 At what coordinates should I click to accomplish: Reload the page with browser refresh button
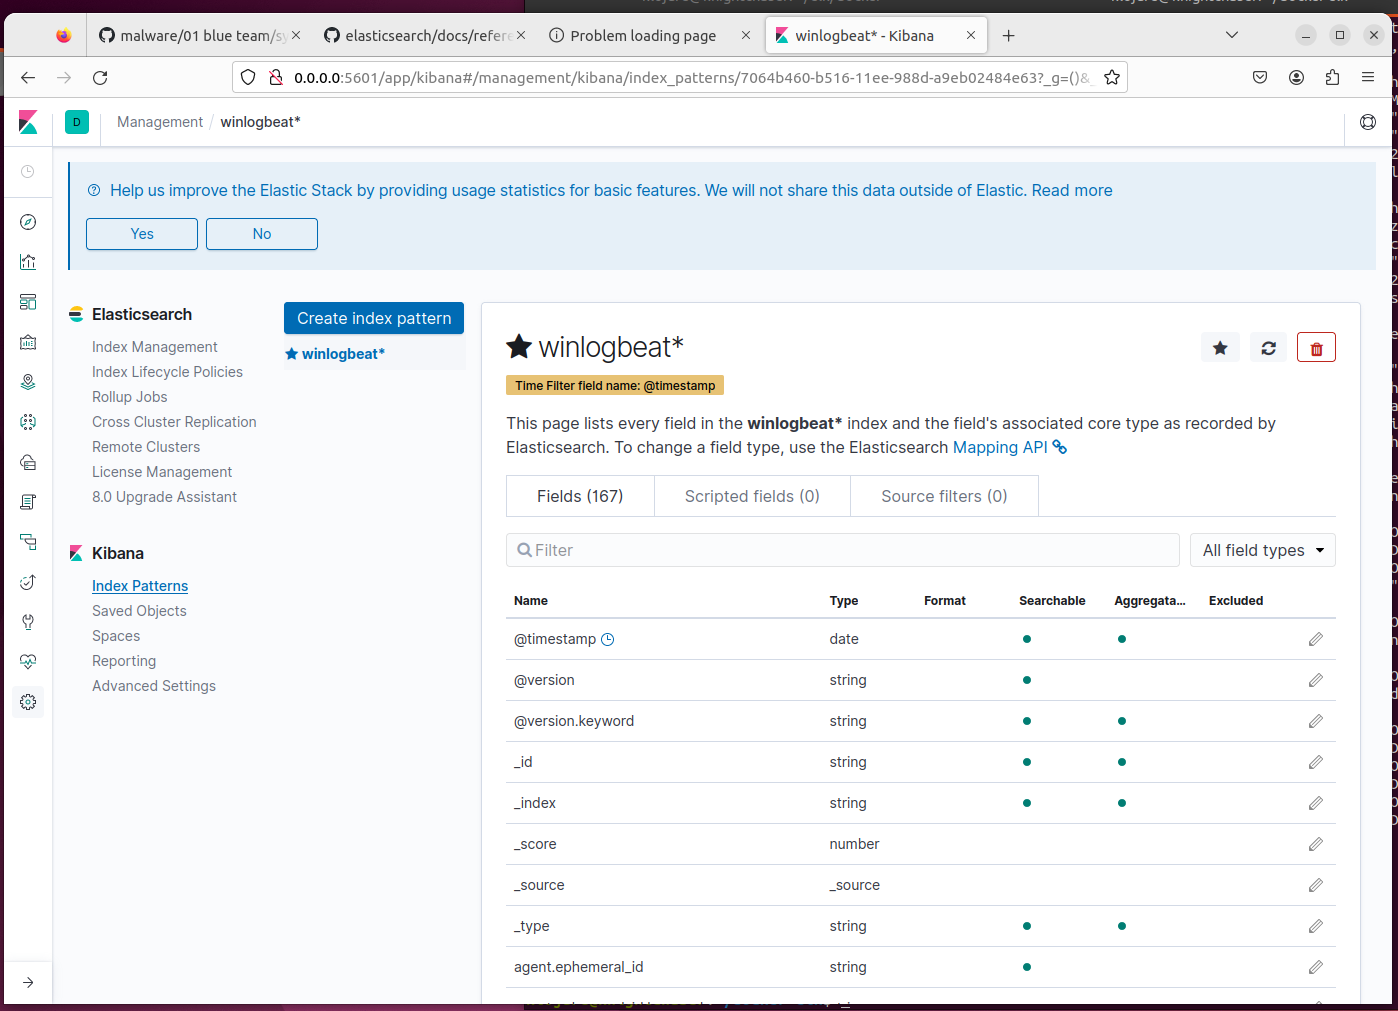coord(100,77)
